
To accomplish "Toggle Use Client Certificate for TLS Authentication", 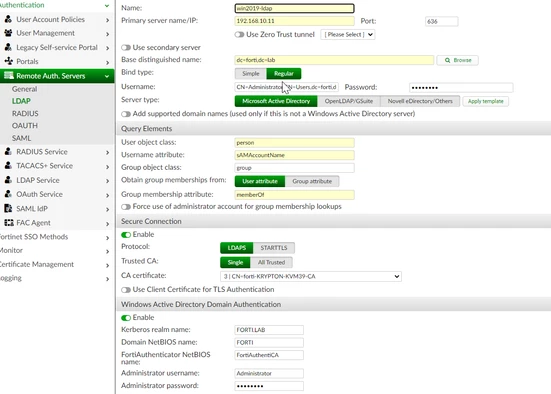I will coord(126,290).
